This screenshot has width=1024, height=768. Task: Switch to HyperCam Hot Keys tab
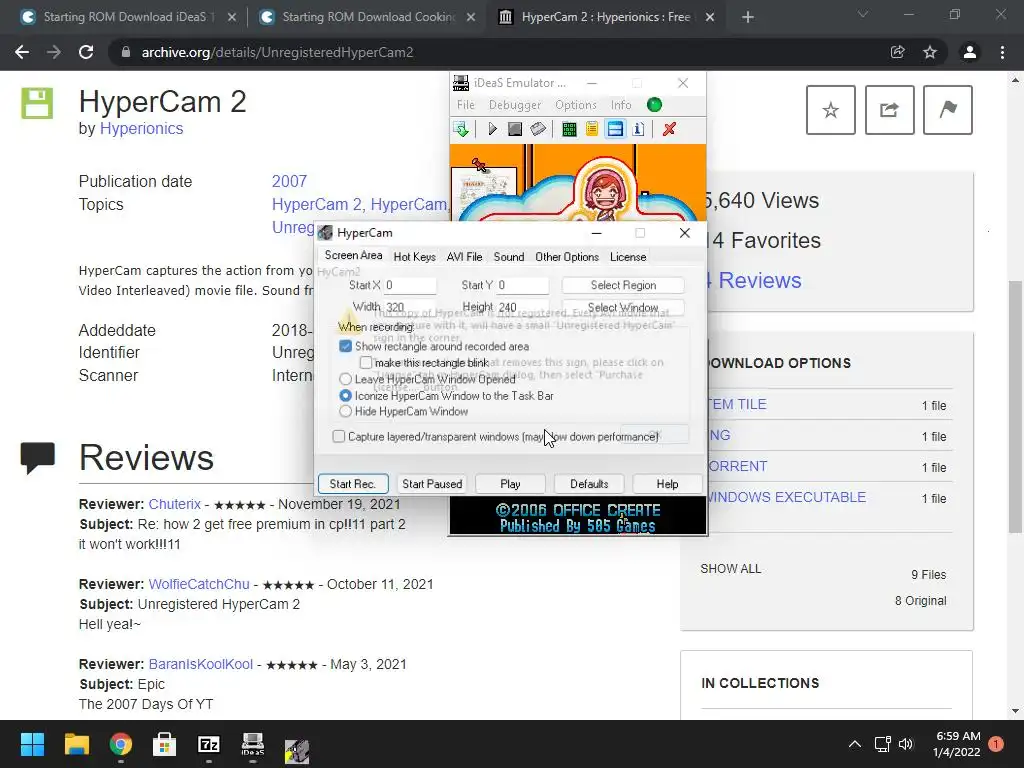415,257
